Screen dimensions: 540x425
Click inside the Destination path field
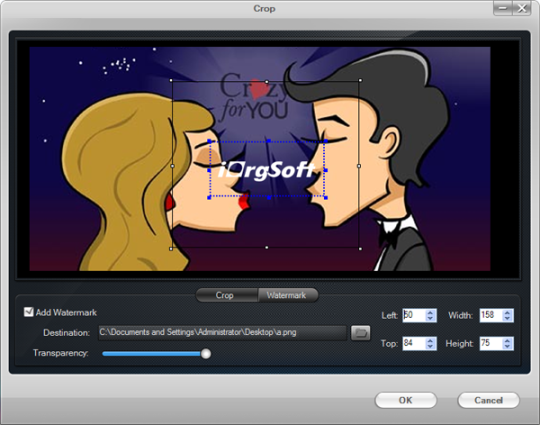pos(222,333)
